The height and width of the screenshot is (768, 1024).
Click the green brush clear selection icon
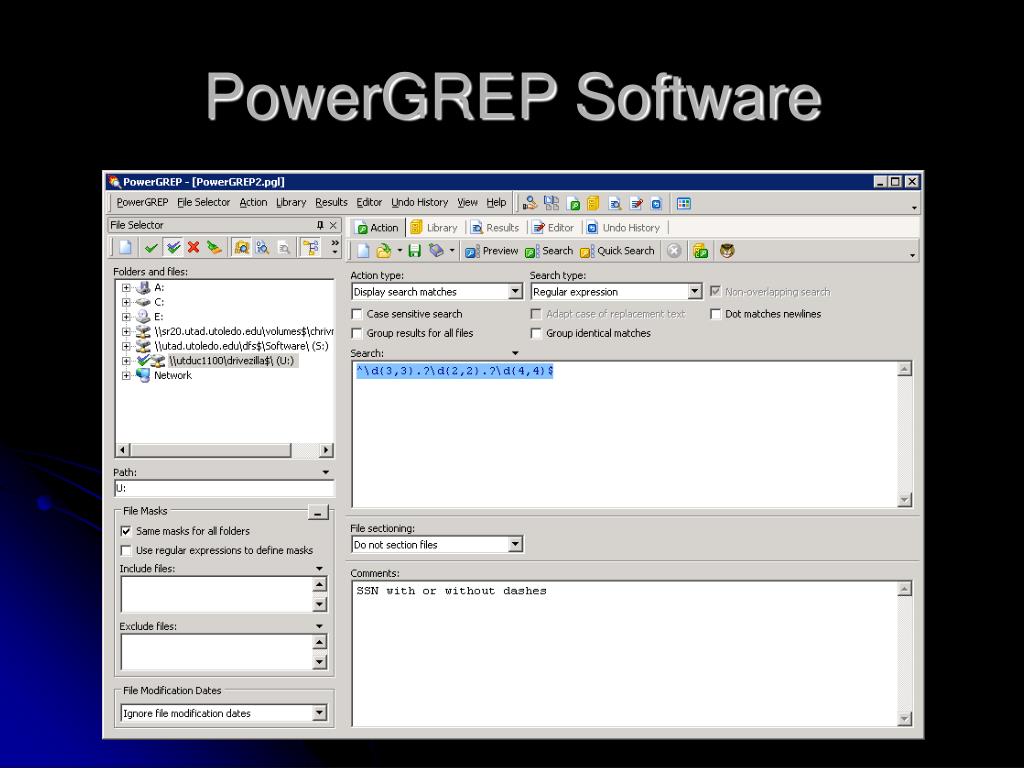214,248
